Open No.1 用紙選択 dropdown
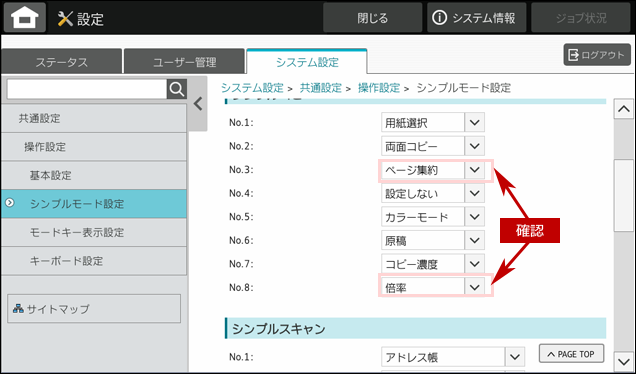The width and height of the screenshot is (636, 374). pos(433,123)
